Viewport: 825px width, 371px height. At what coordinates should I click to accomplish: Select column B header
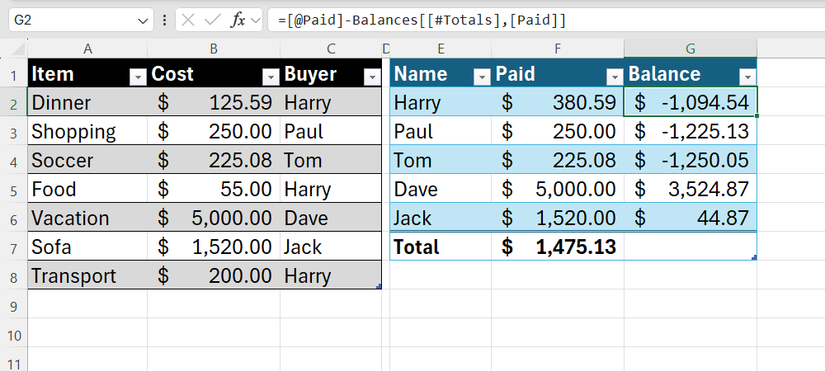pos(214,49)
